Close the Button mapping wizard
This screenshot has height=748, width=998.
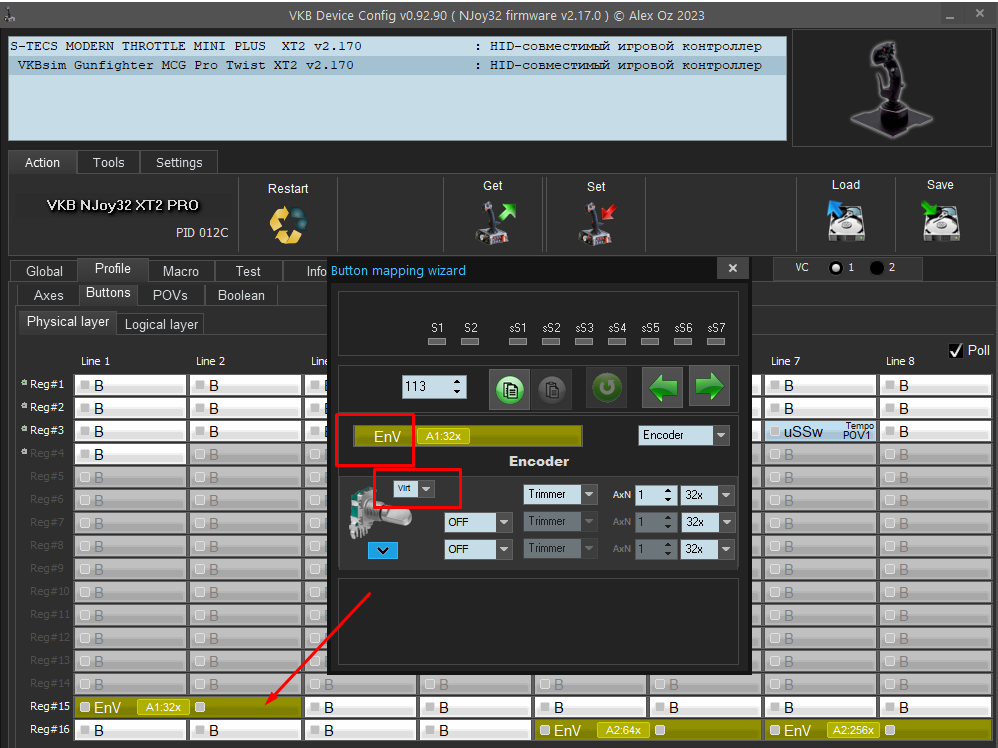click(x=733, y=268)
